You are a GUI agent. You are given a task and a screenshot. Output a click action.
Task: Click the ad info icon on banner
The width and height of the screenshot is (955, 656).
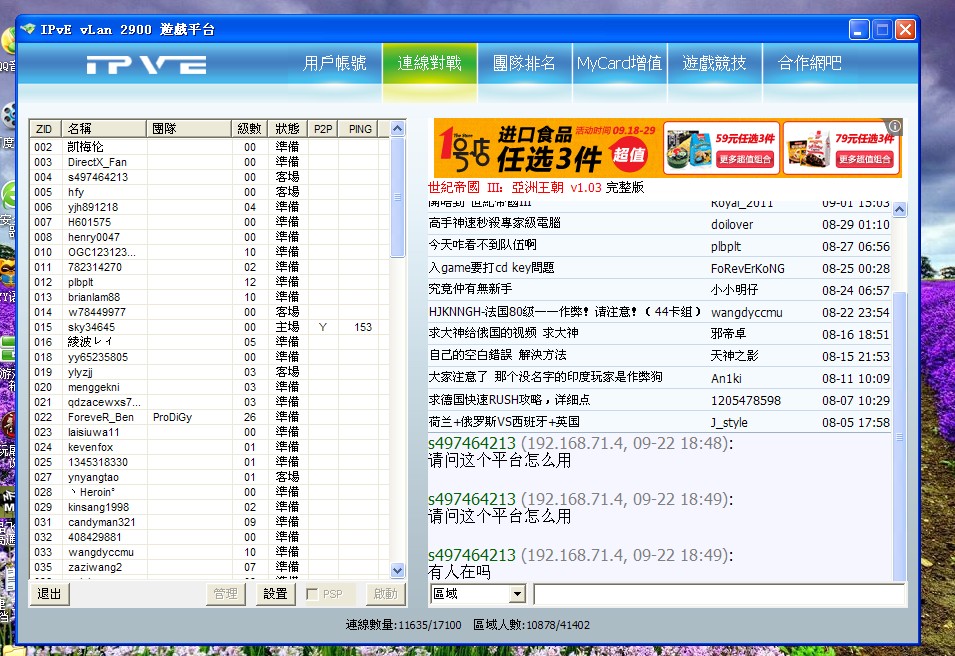coord(894,126)
